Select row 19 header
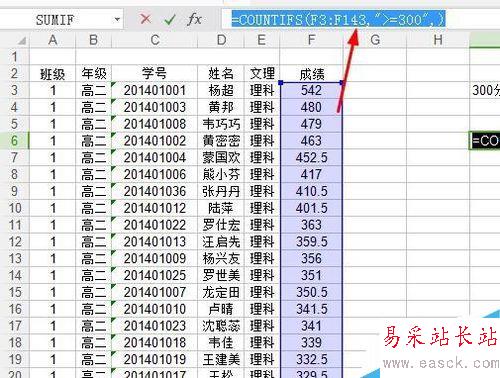Image resolution: width=500 pixels, height=378 pixels. [15, 359]
